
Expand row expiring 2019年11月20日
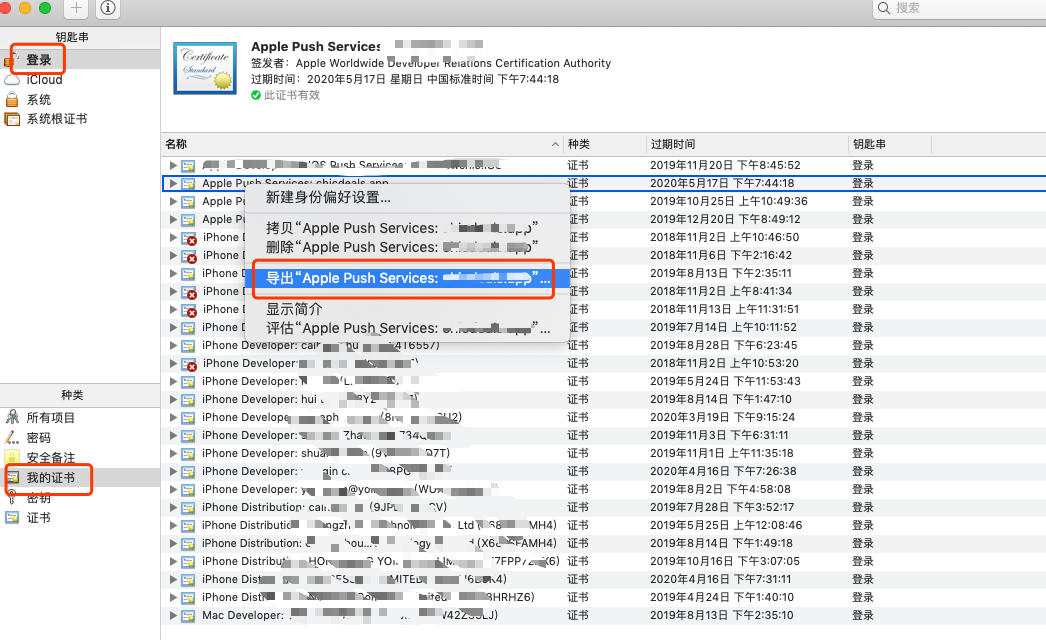(x=173, y=165)
